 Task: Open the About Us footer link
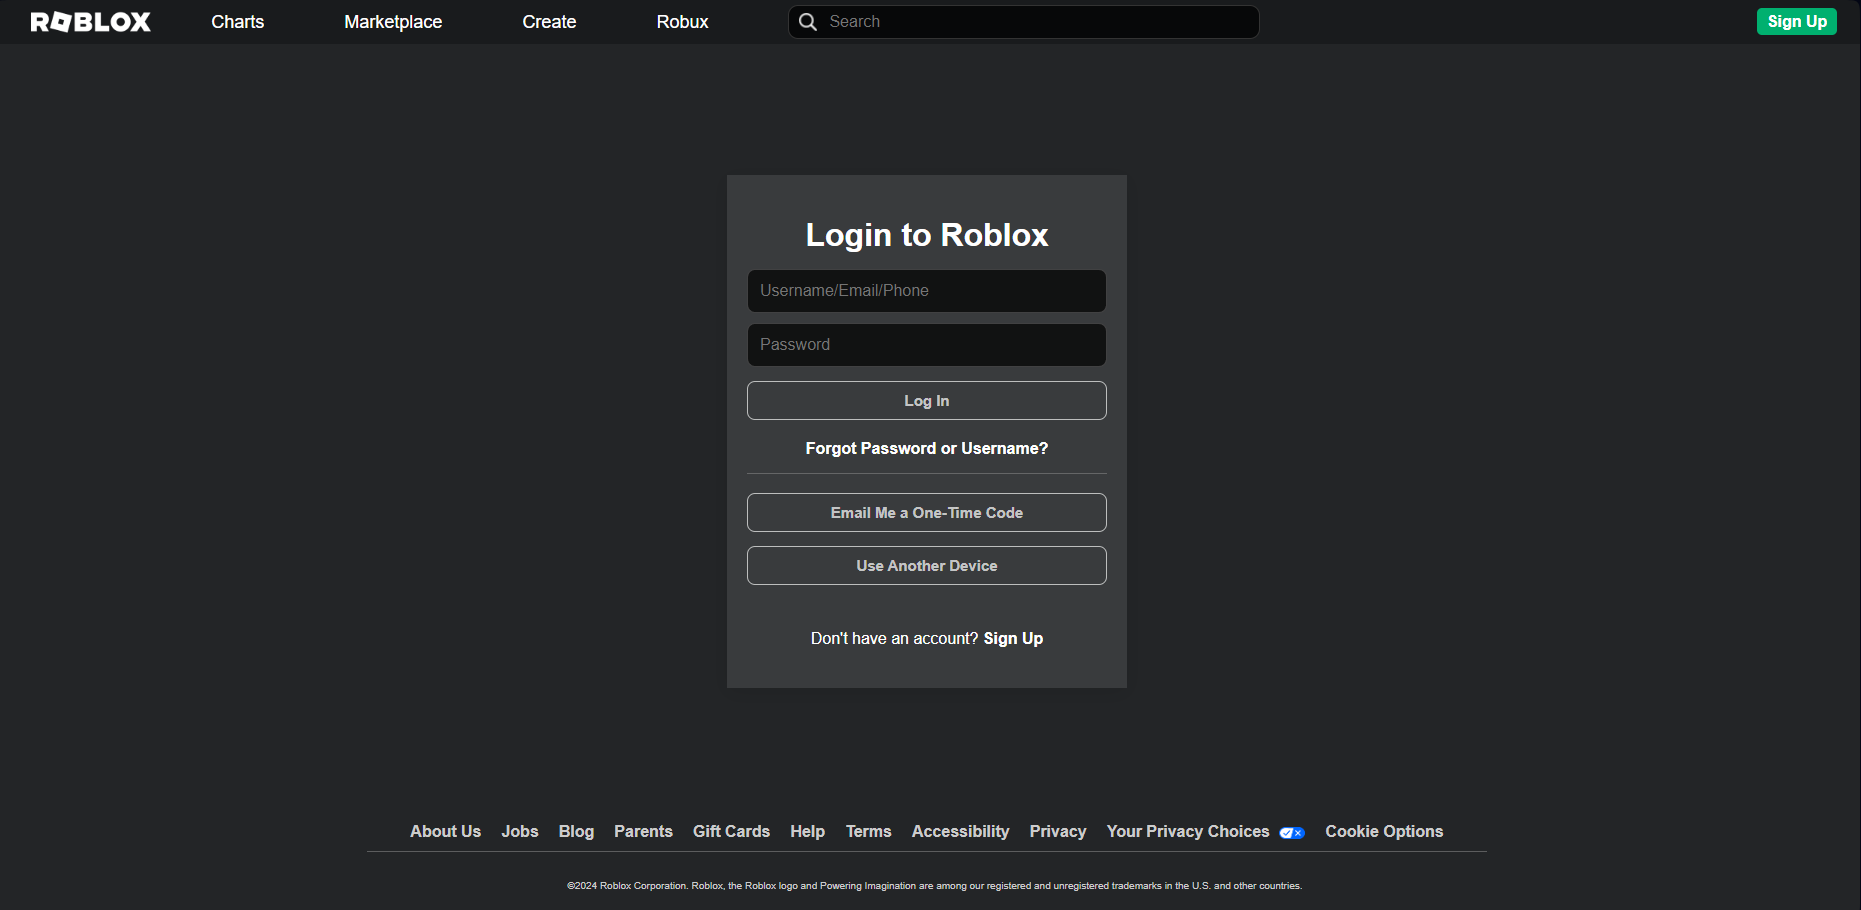tap(445, 832)
